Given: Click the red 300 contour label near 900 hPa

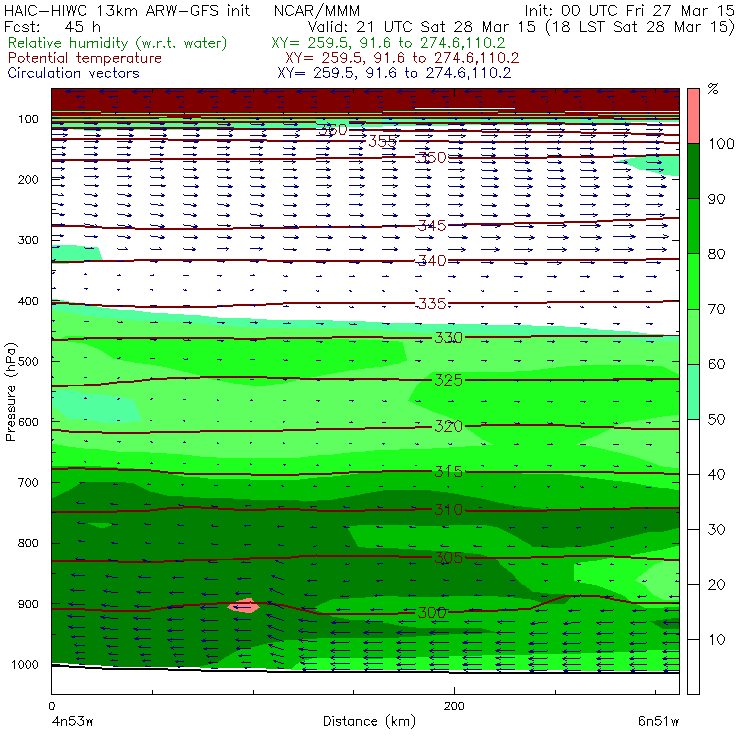Looking at the screenshot, I should (432, 613).
